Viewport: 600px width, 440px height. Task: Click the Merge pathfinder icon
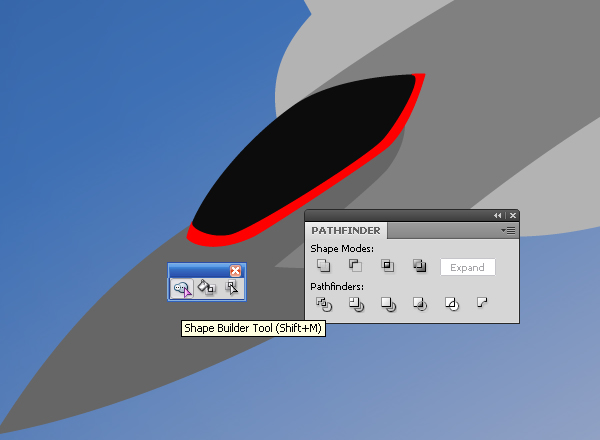(388, 305)
